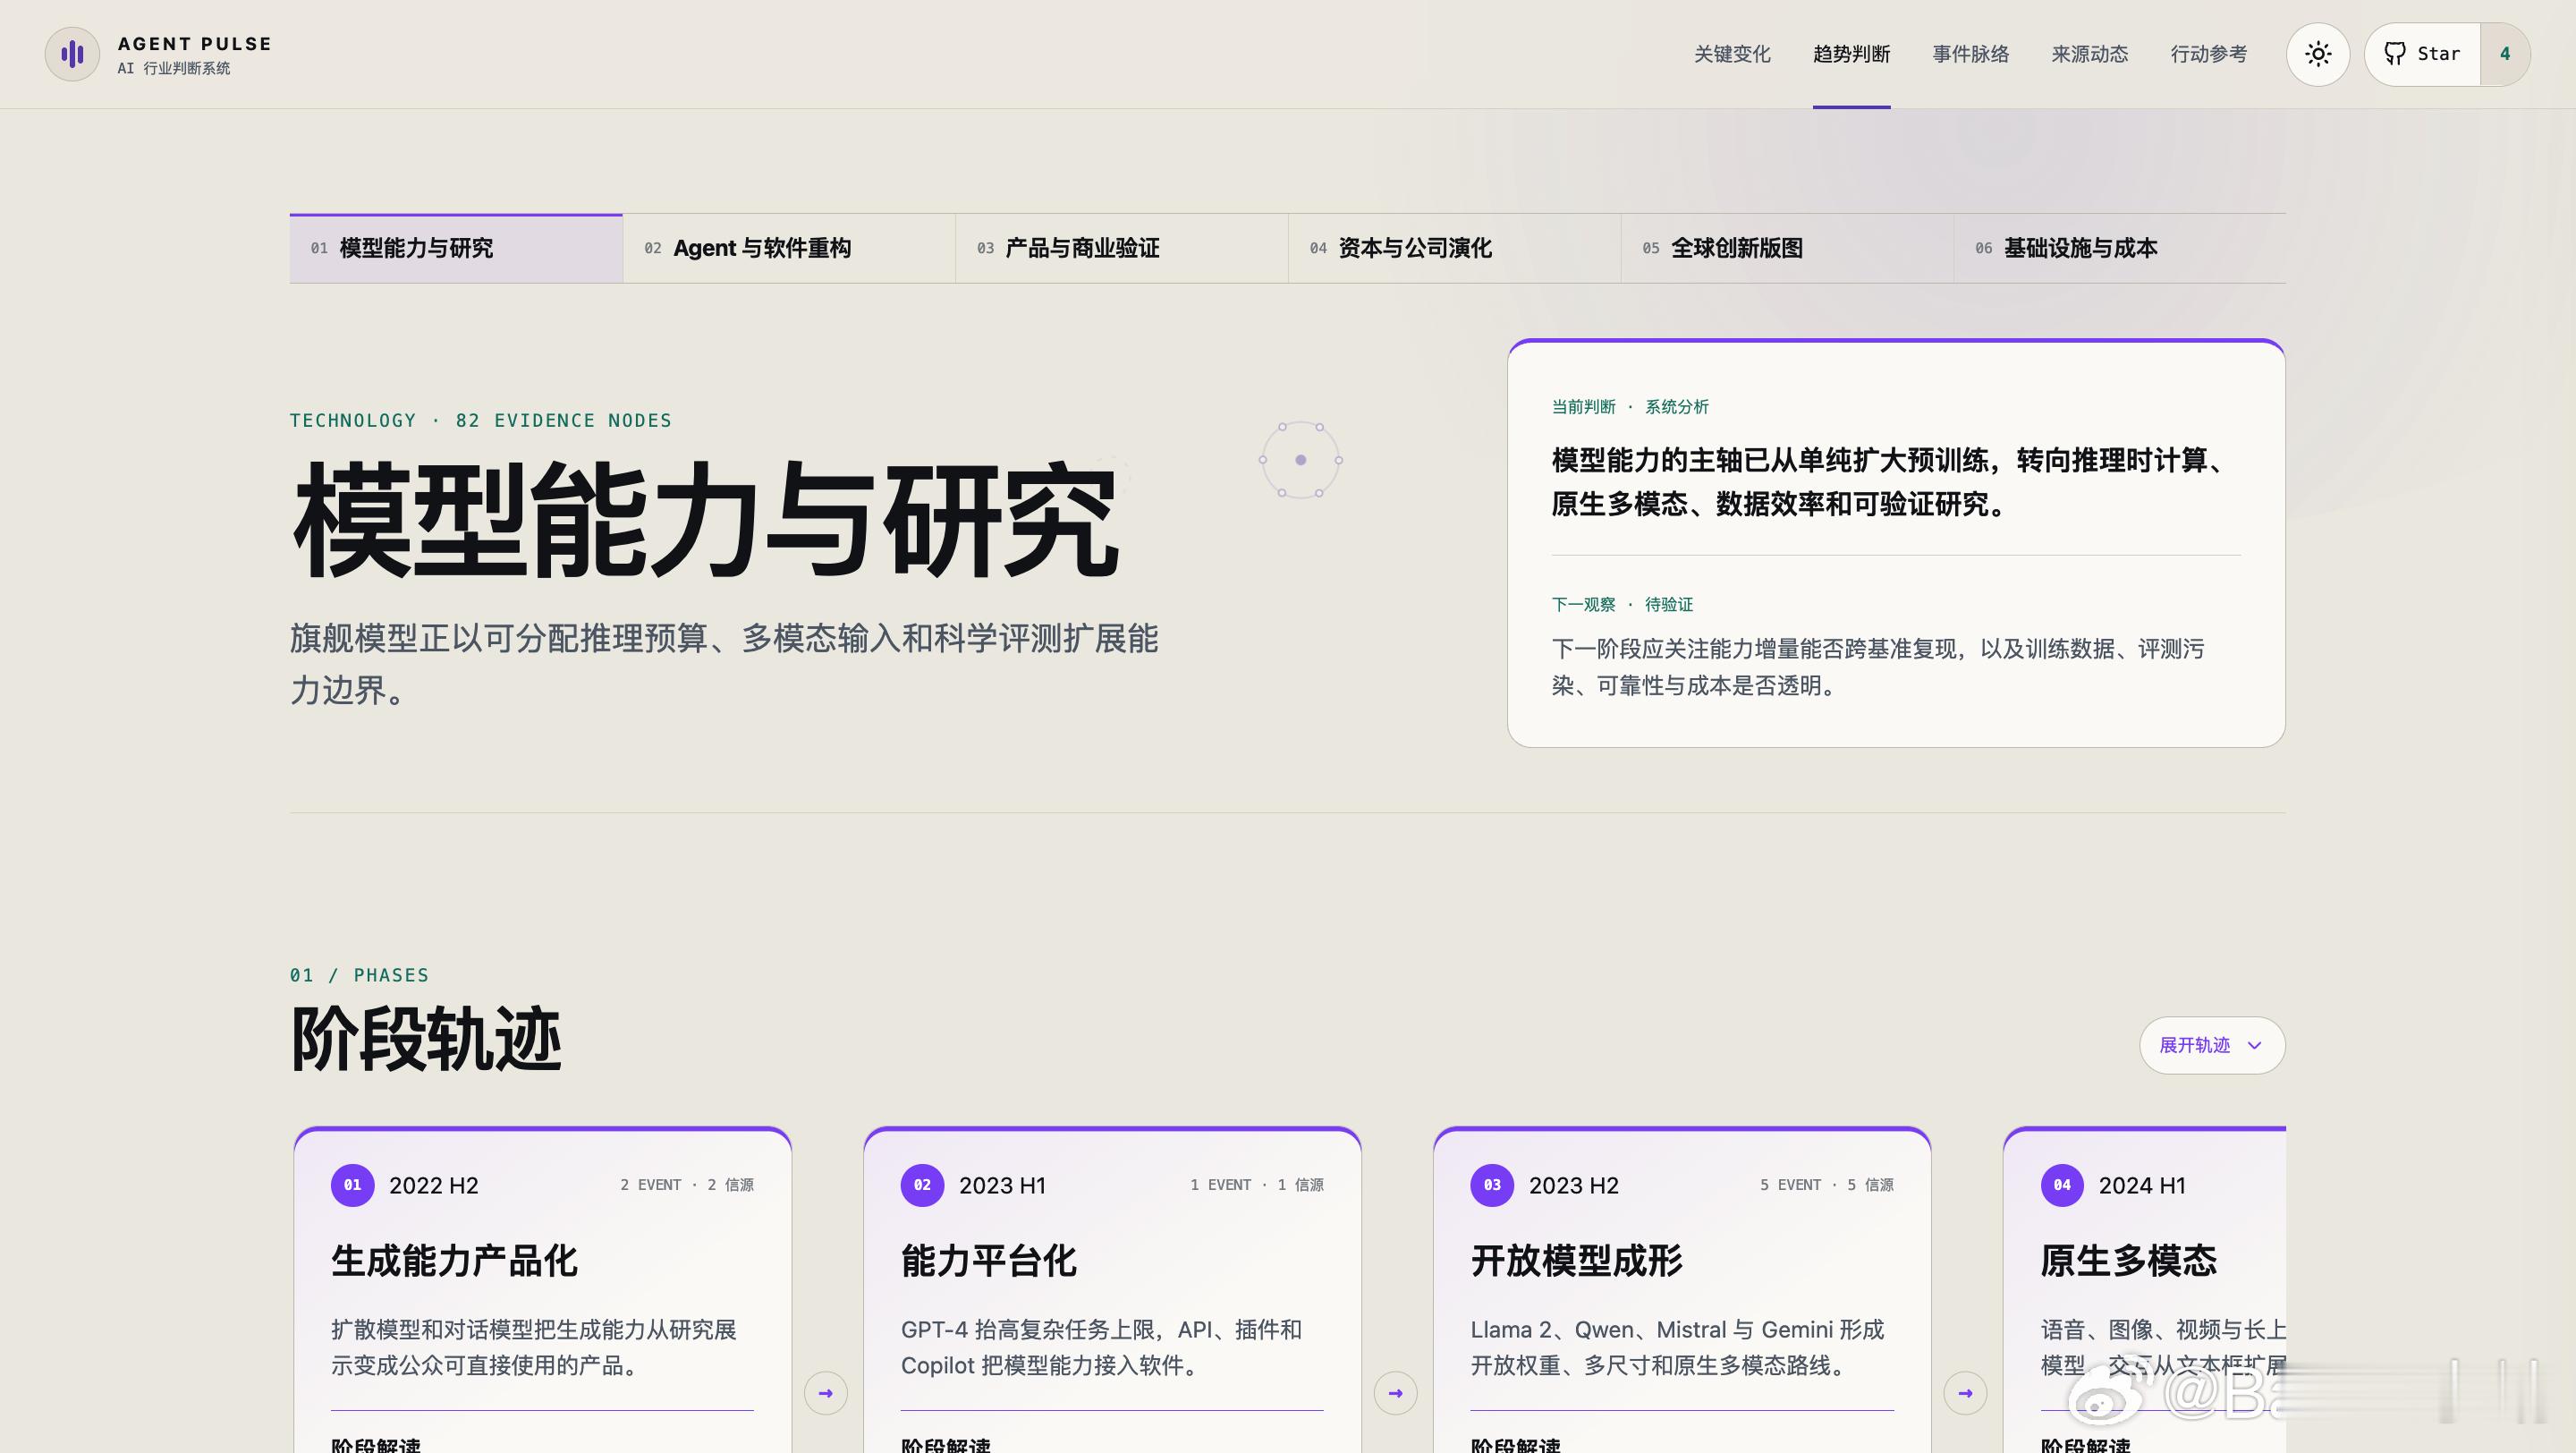Screen dimensions: 2576x1453
Task: Open the 趋势判断 nav item
Action: pos(1851,54)
